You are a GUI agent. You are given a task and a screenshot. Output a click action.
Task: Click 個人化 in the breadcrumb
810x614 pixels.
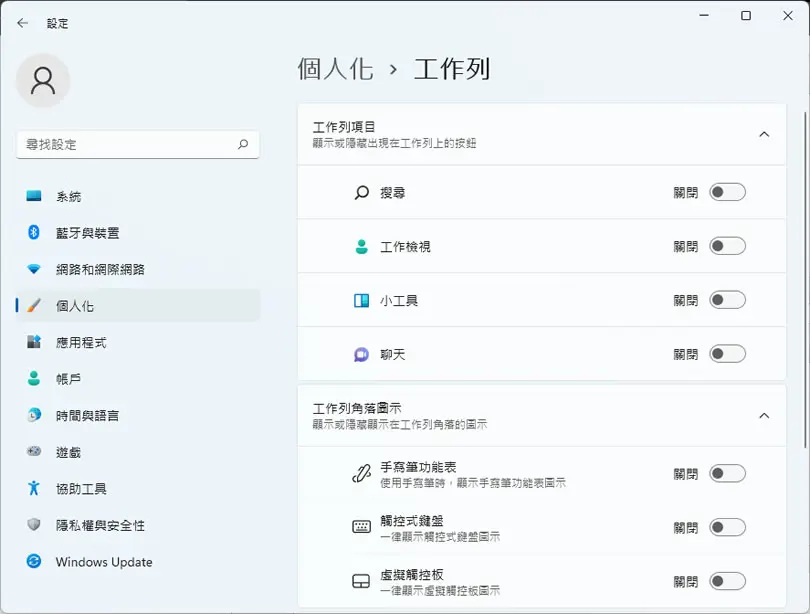click(335, 69)
